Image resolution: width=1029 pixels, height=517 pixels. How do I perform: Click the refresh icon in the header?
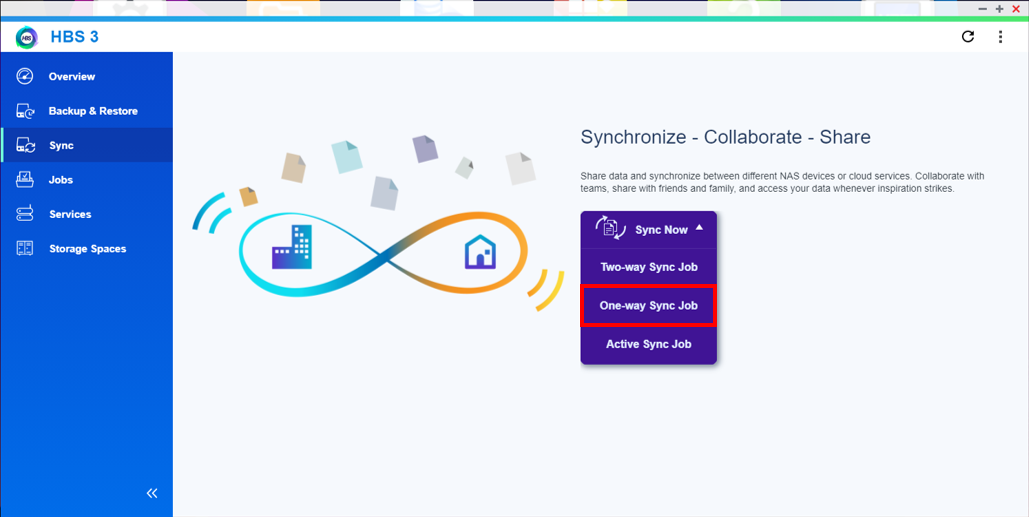click(x=968, y=37)
